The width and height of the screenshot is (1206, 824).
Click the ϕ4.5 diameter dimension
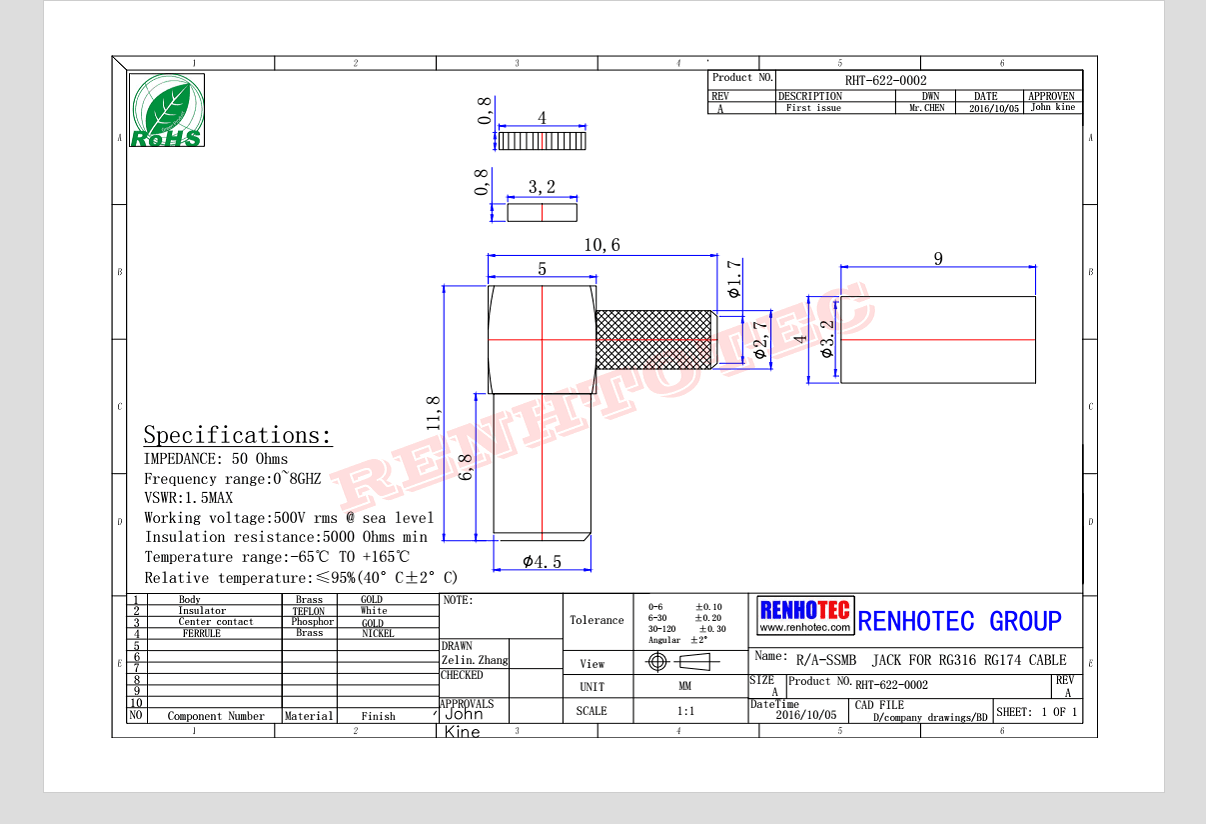click(x=541, y=562)
